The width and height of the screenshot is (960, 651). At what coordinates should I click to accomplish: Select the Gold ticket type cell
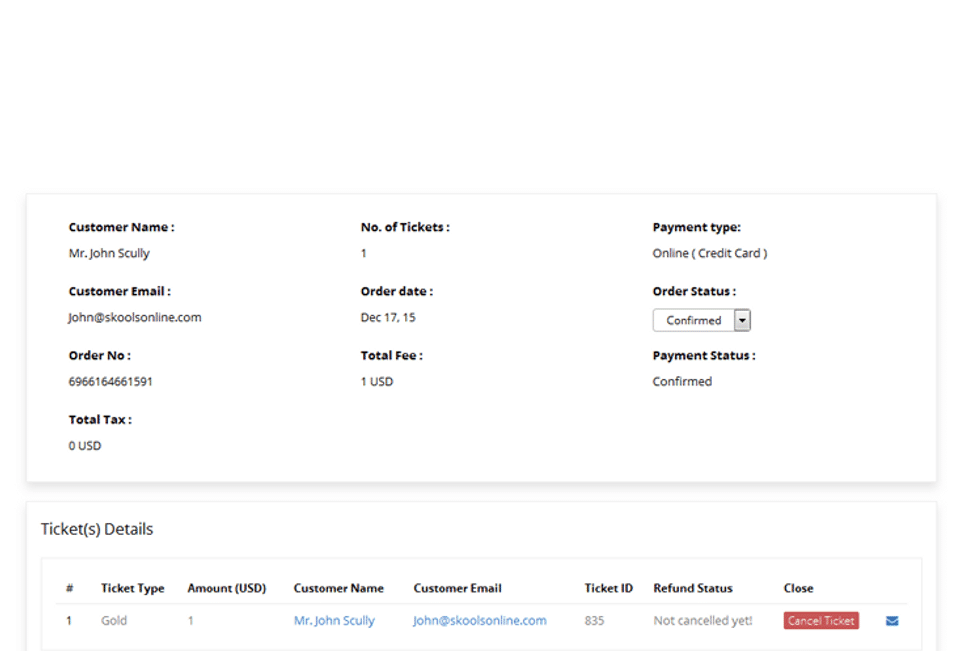pyautogui.click(x=114, y=621)
